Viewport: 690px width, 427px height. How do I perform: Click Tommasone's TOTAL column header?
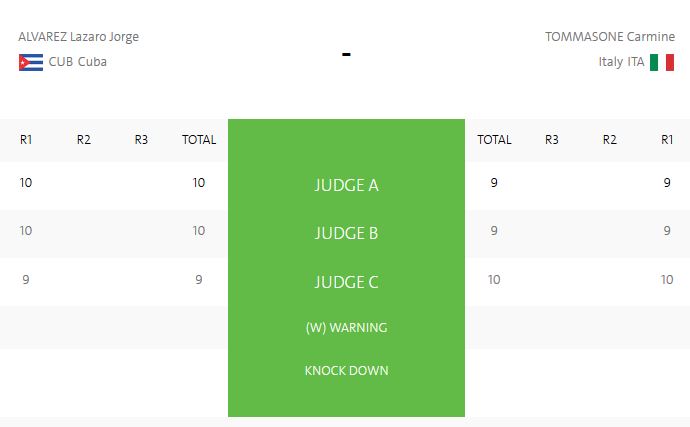(x=494, y=140)
